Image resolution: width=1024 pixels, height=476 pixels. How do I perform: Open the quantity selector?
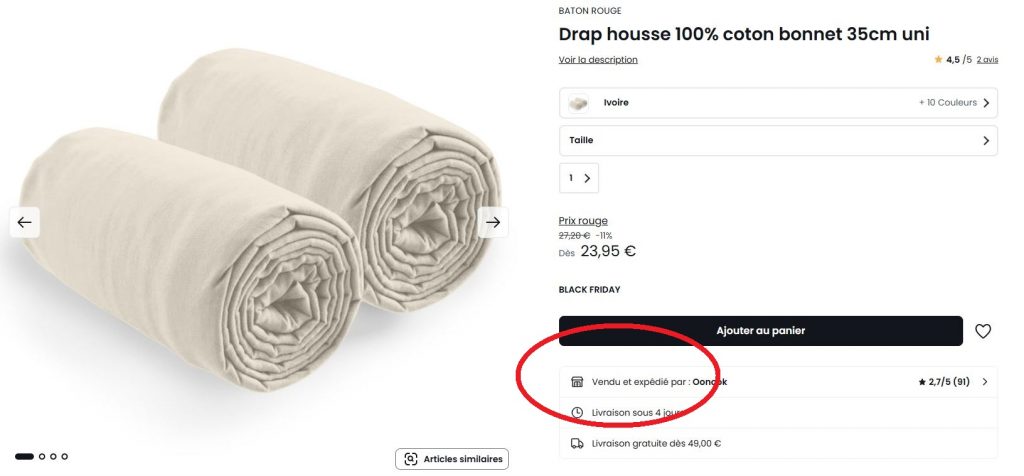(x=578, y=178)
